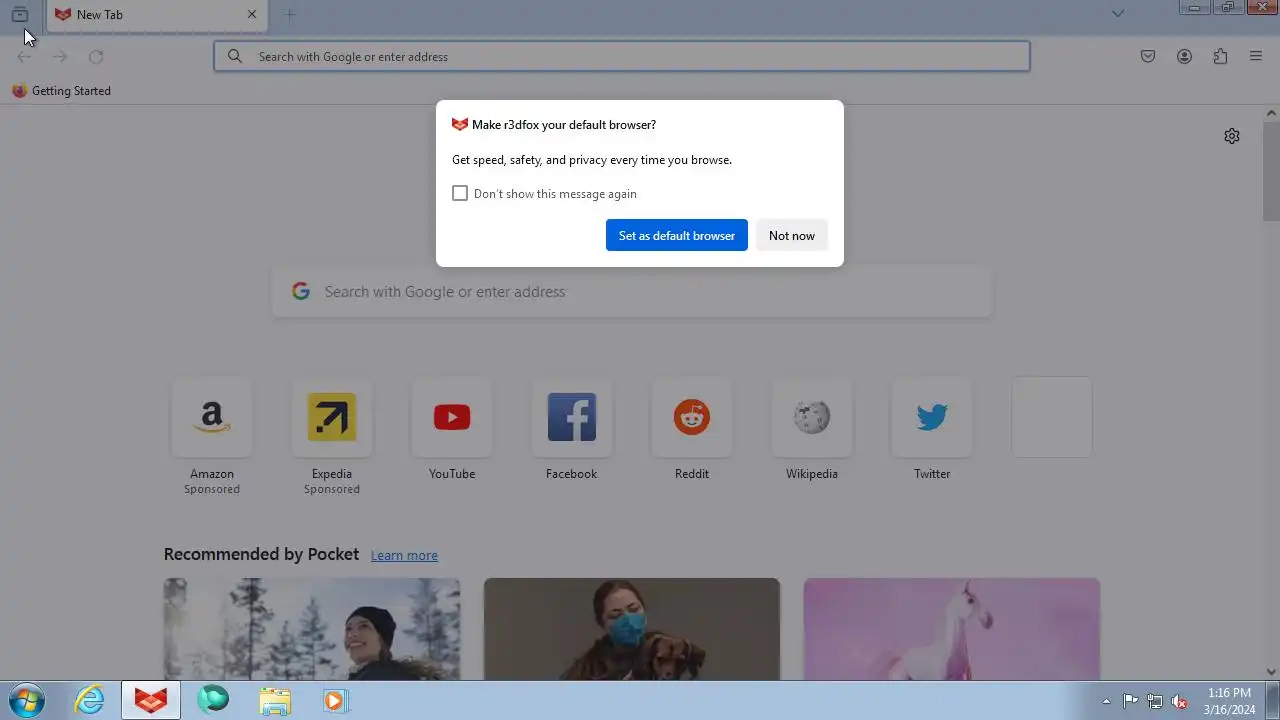Focus the toolbar address bar
Viewport: 1280px width, 720px height.
click(x=622, y=56)
